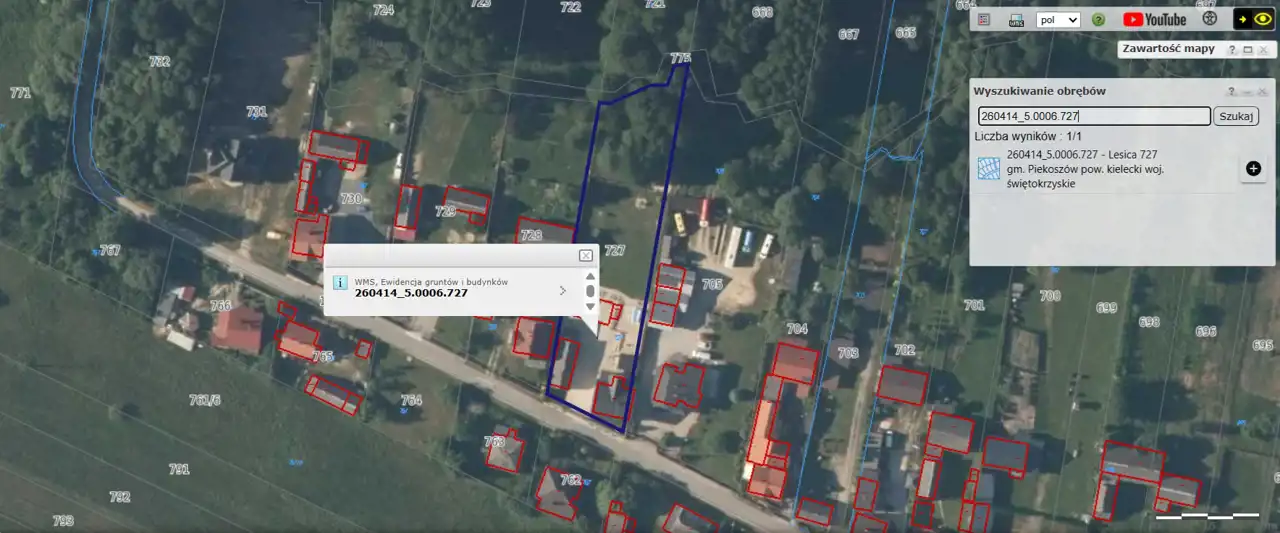Open help for Zawartość mapy panel
The width and height of the screenshot is (1280, 533).
pyautogui.click(x=1233, y=50)
